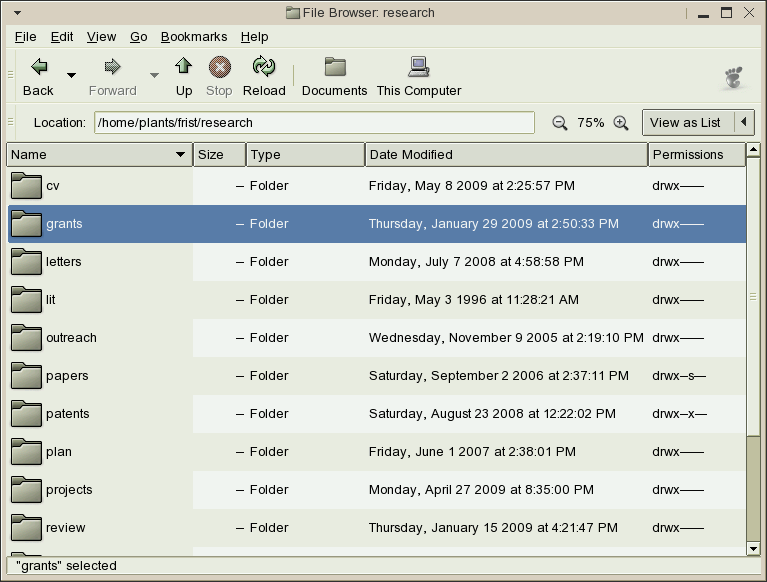Open the Edit menu
The height and width of the screenshot is (582, 767).
point(62,37)
